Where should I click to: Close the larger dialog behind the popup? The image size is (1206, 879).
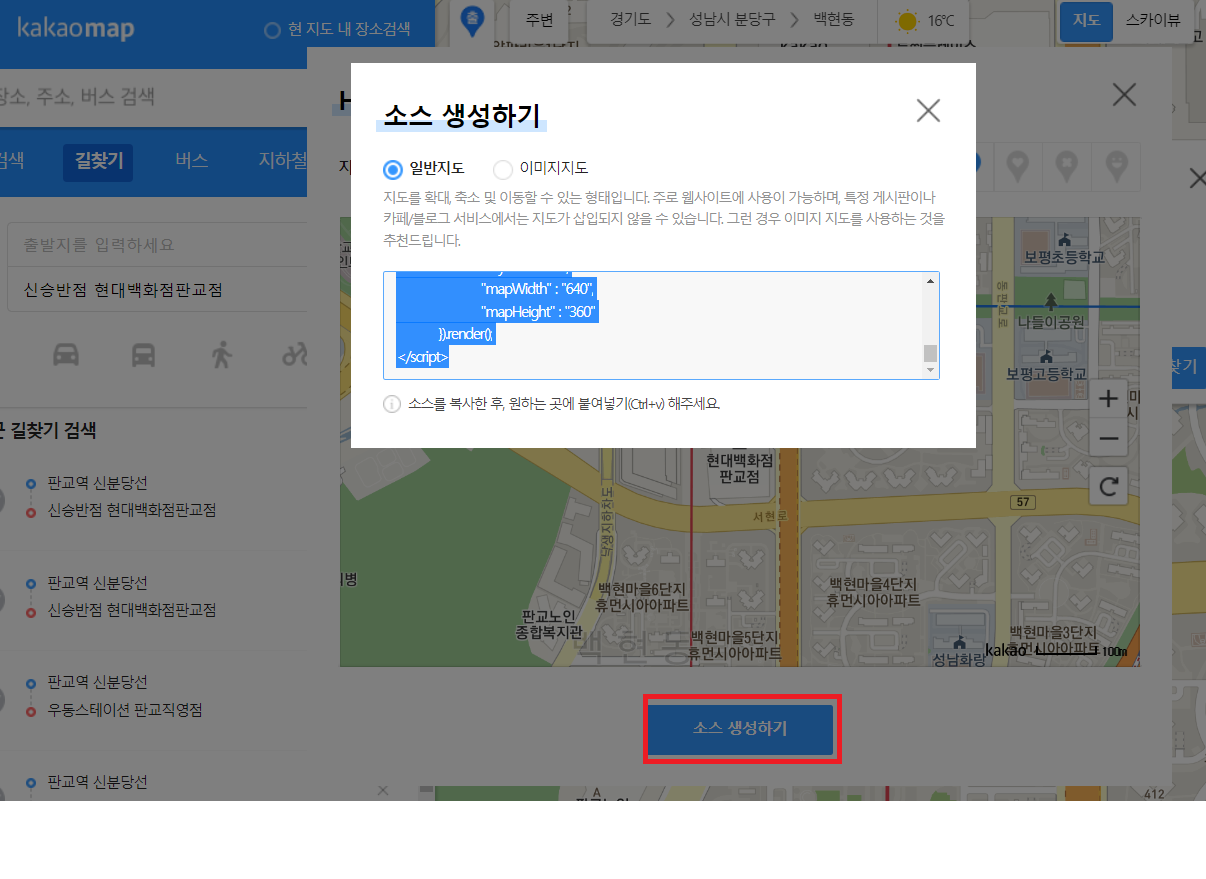1124,95
